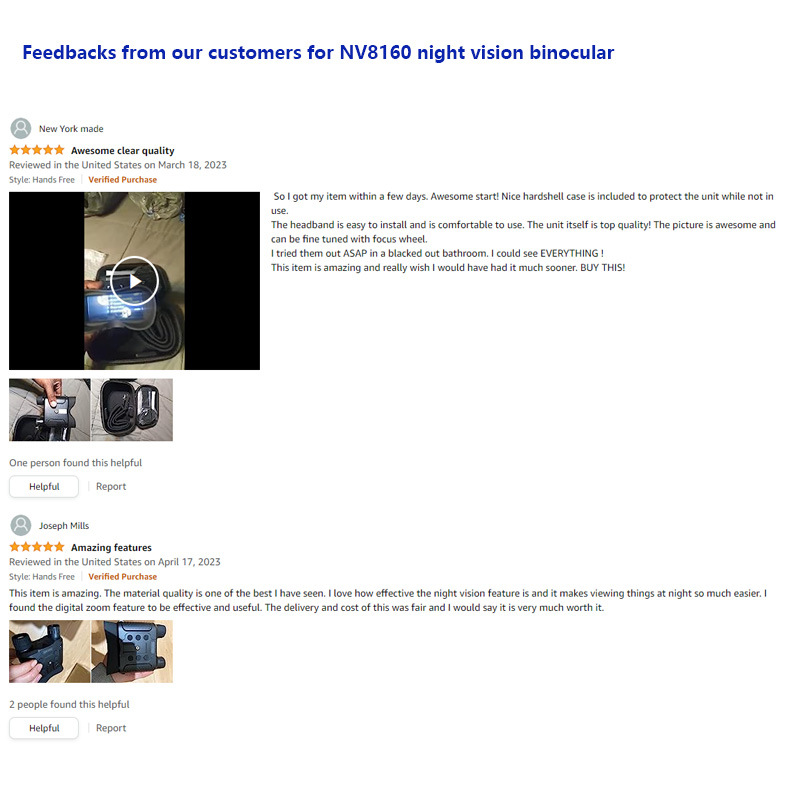This screenshot has height=800, width=800.
Task: Open the Joseph Mills reviewer name
Action: pyautogui.click(x=64, y=526)
